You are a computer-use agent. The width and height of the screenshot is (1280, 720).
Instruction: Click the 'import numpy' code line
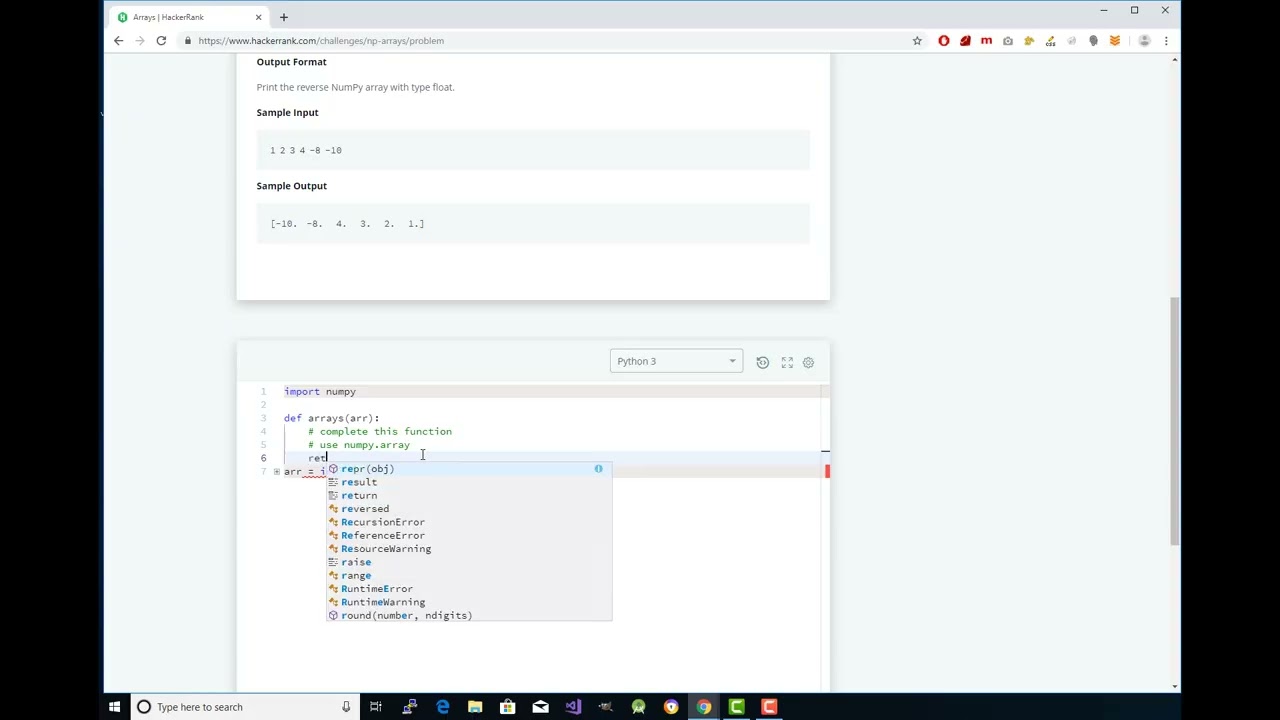point(320,392)
